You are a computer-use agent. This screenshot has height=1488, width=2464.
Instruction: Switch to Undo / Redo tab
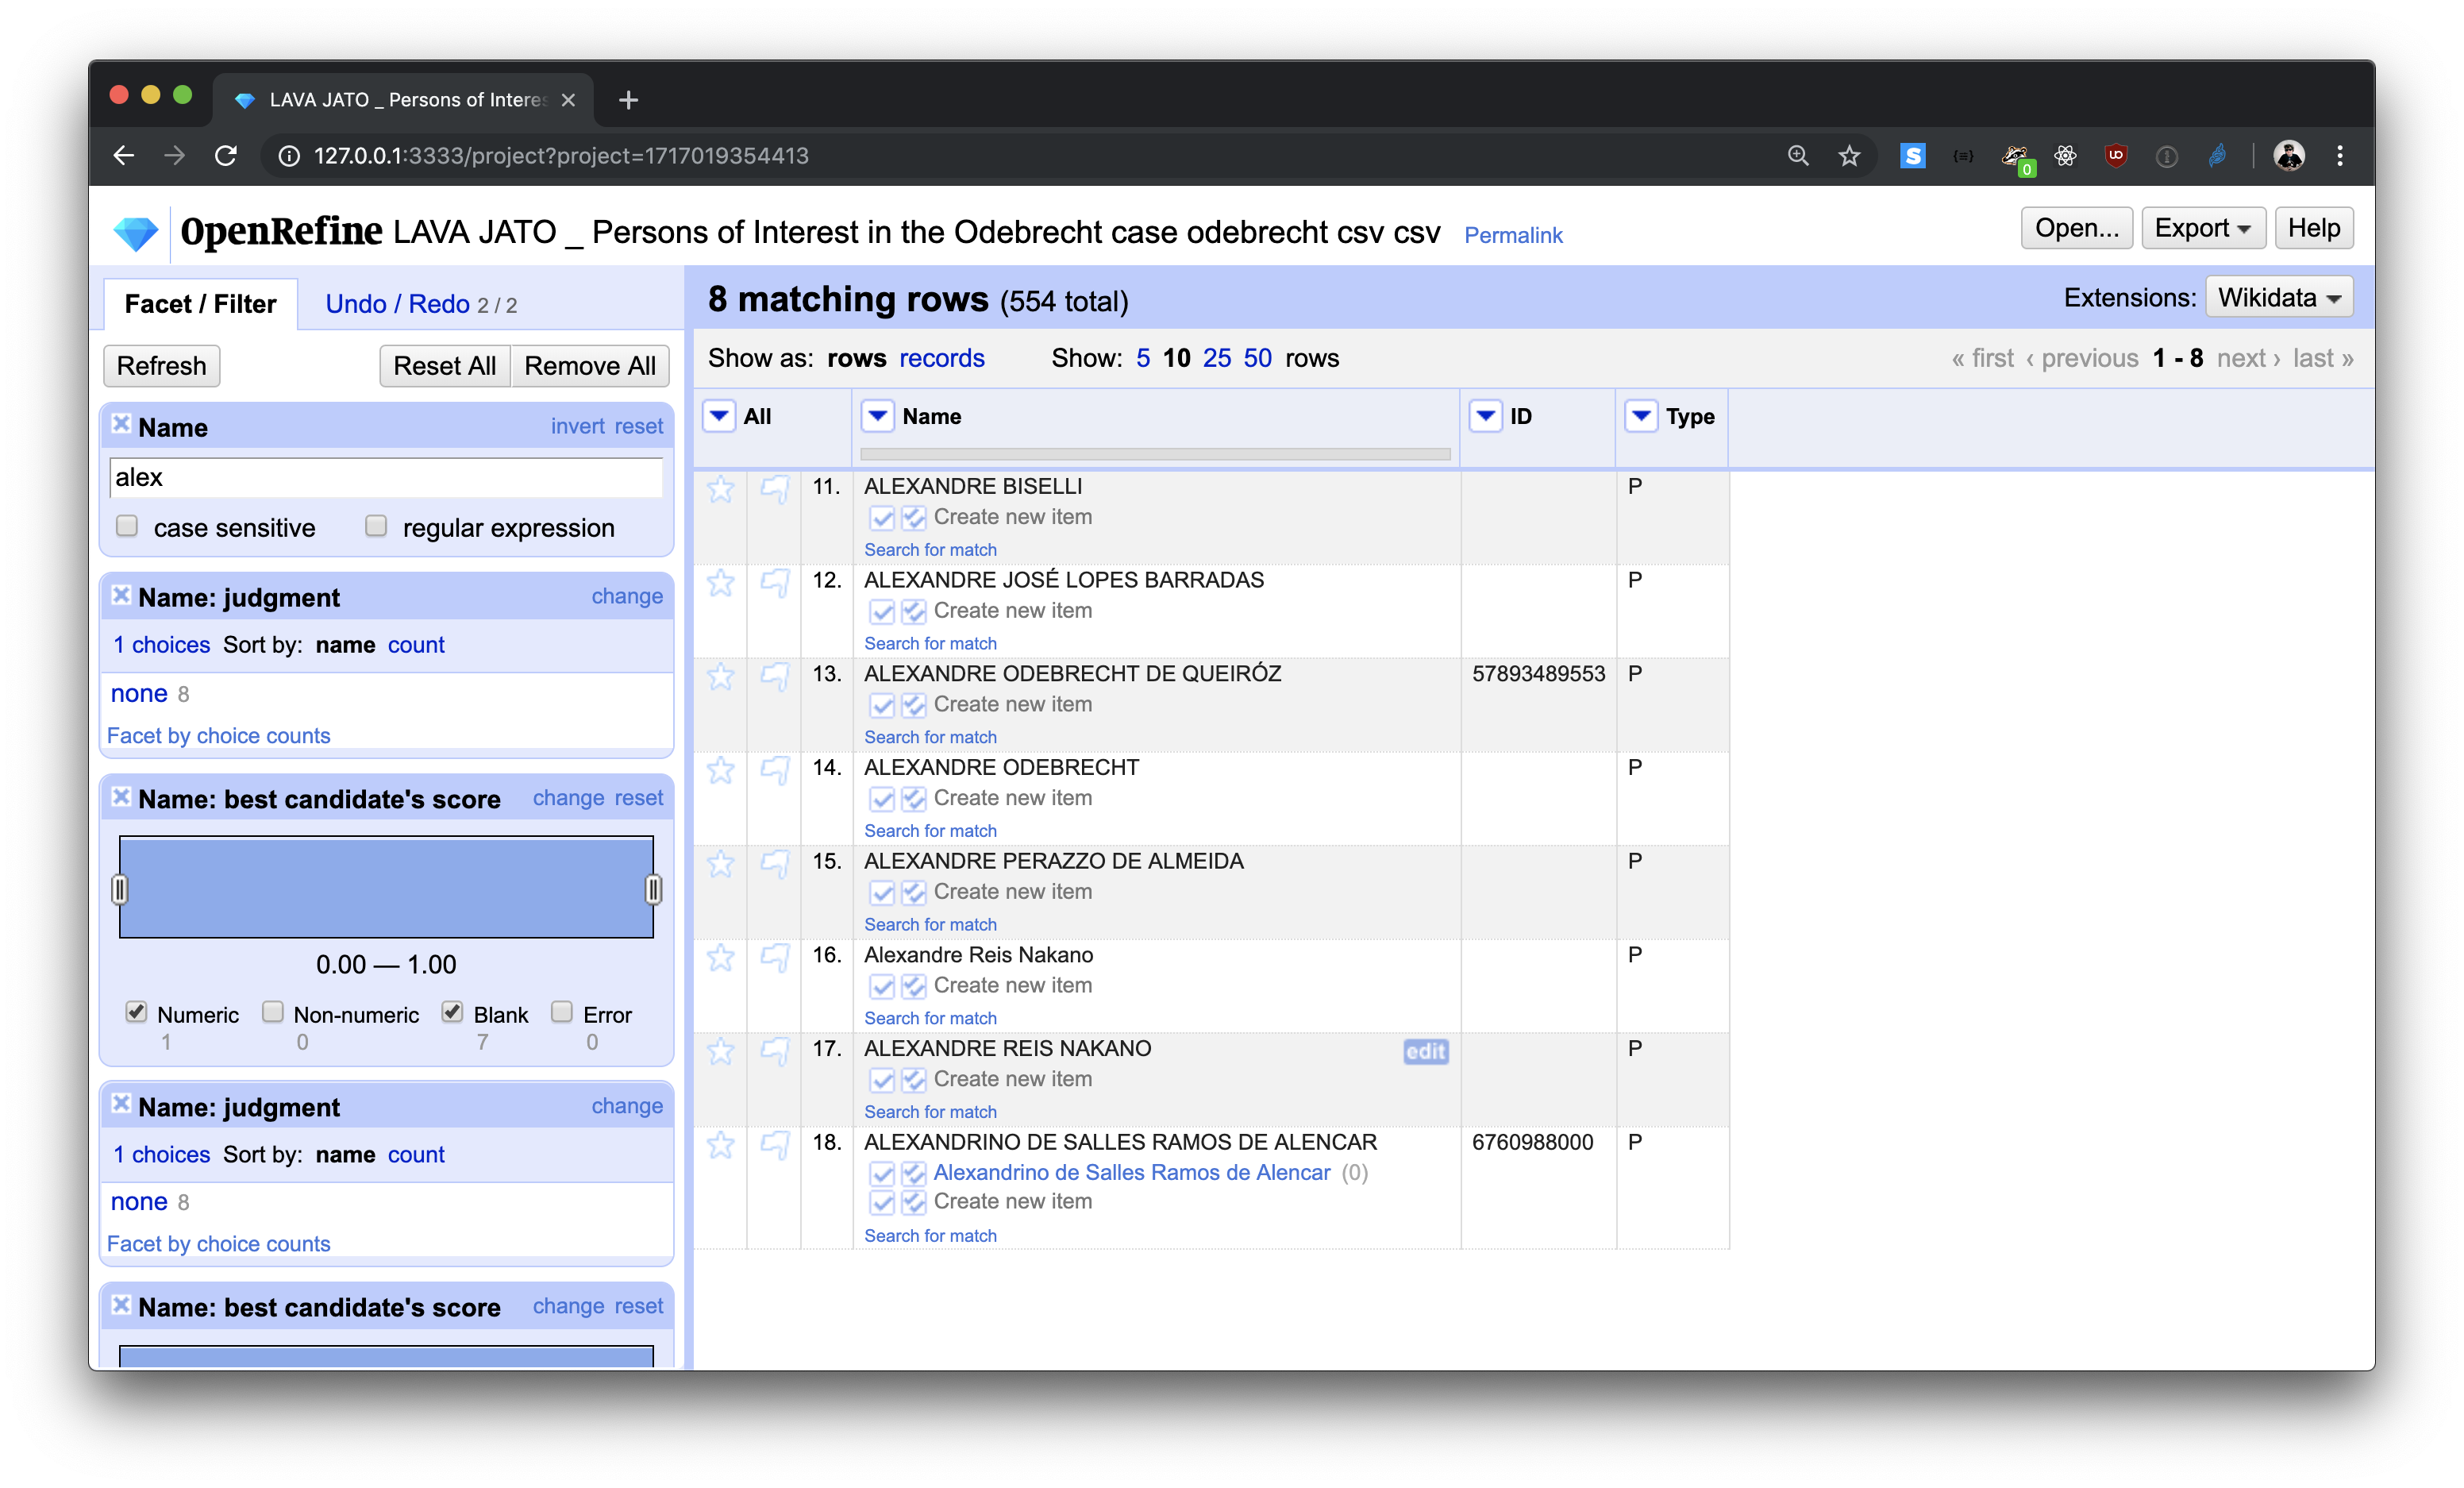tap(421, 304)
